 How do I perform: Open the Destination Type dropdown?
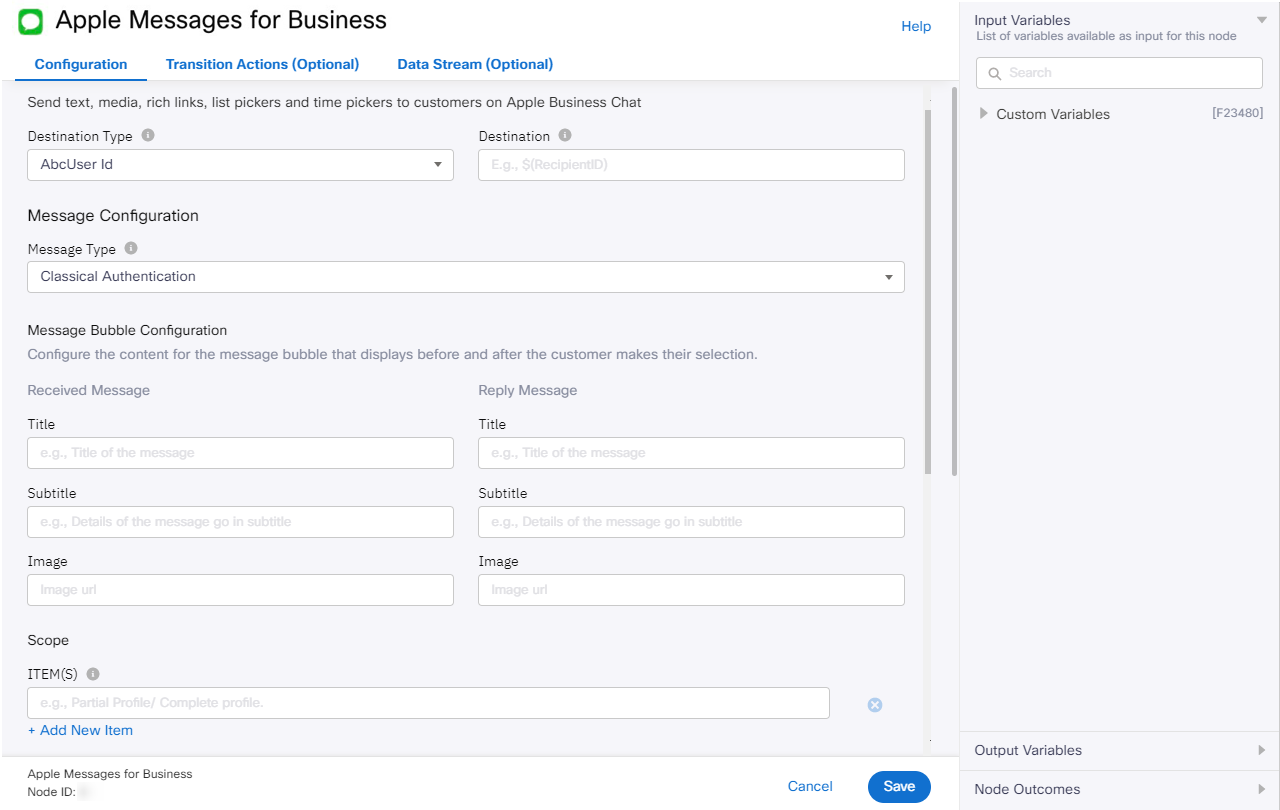240,165
